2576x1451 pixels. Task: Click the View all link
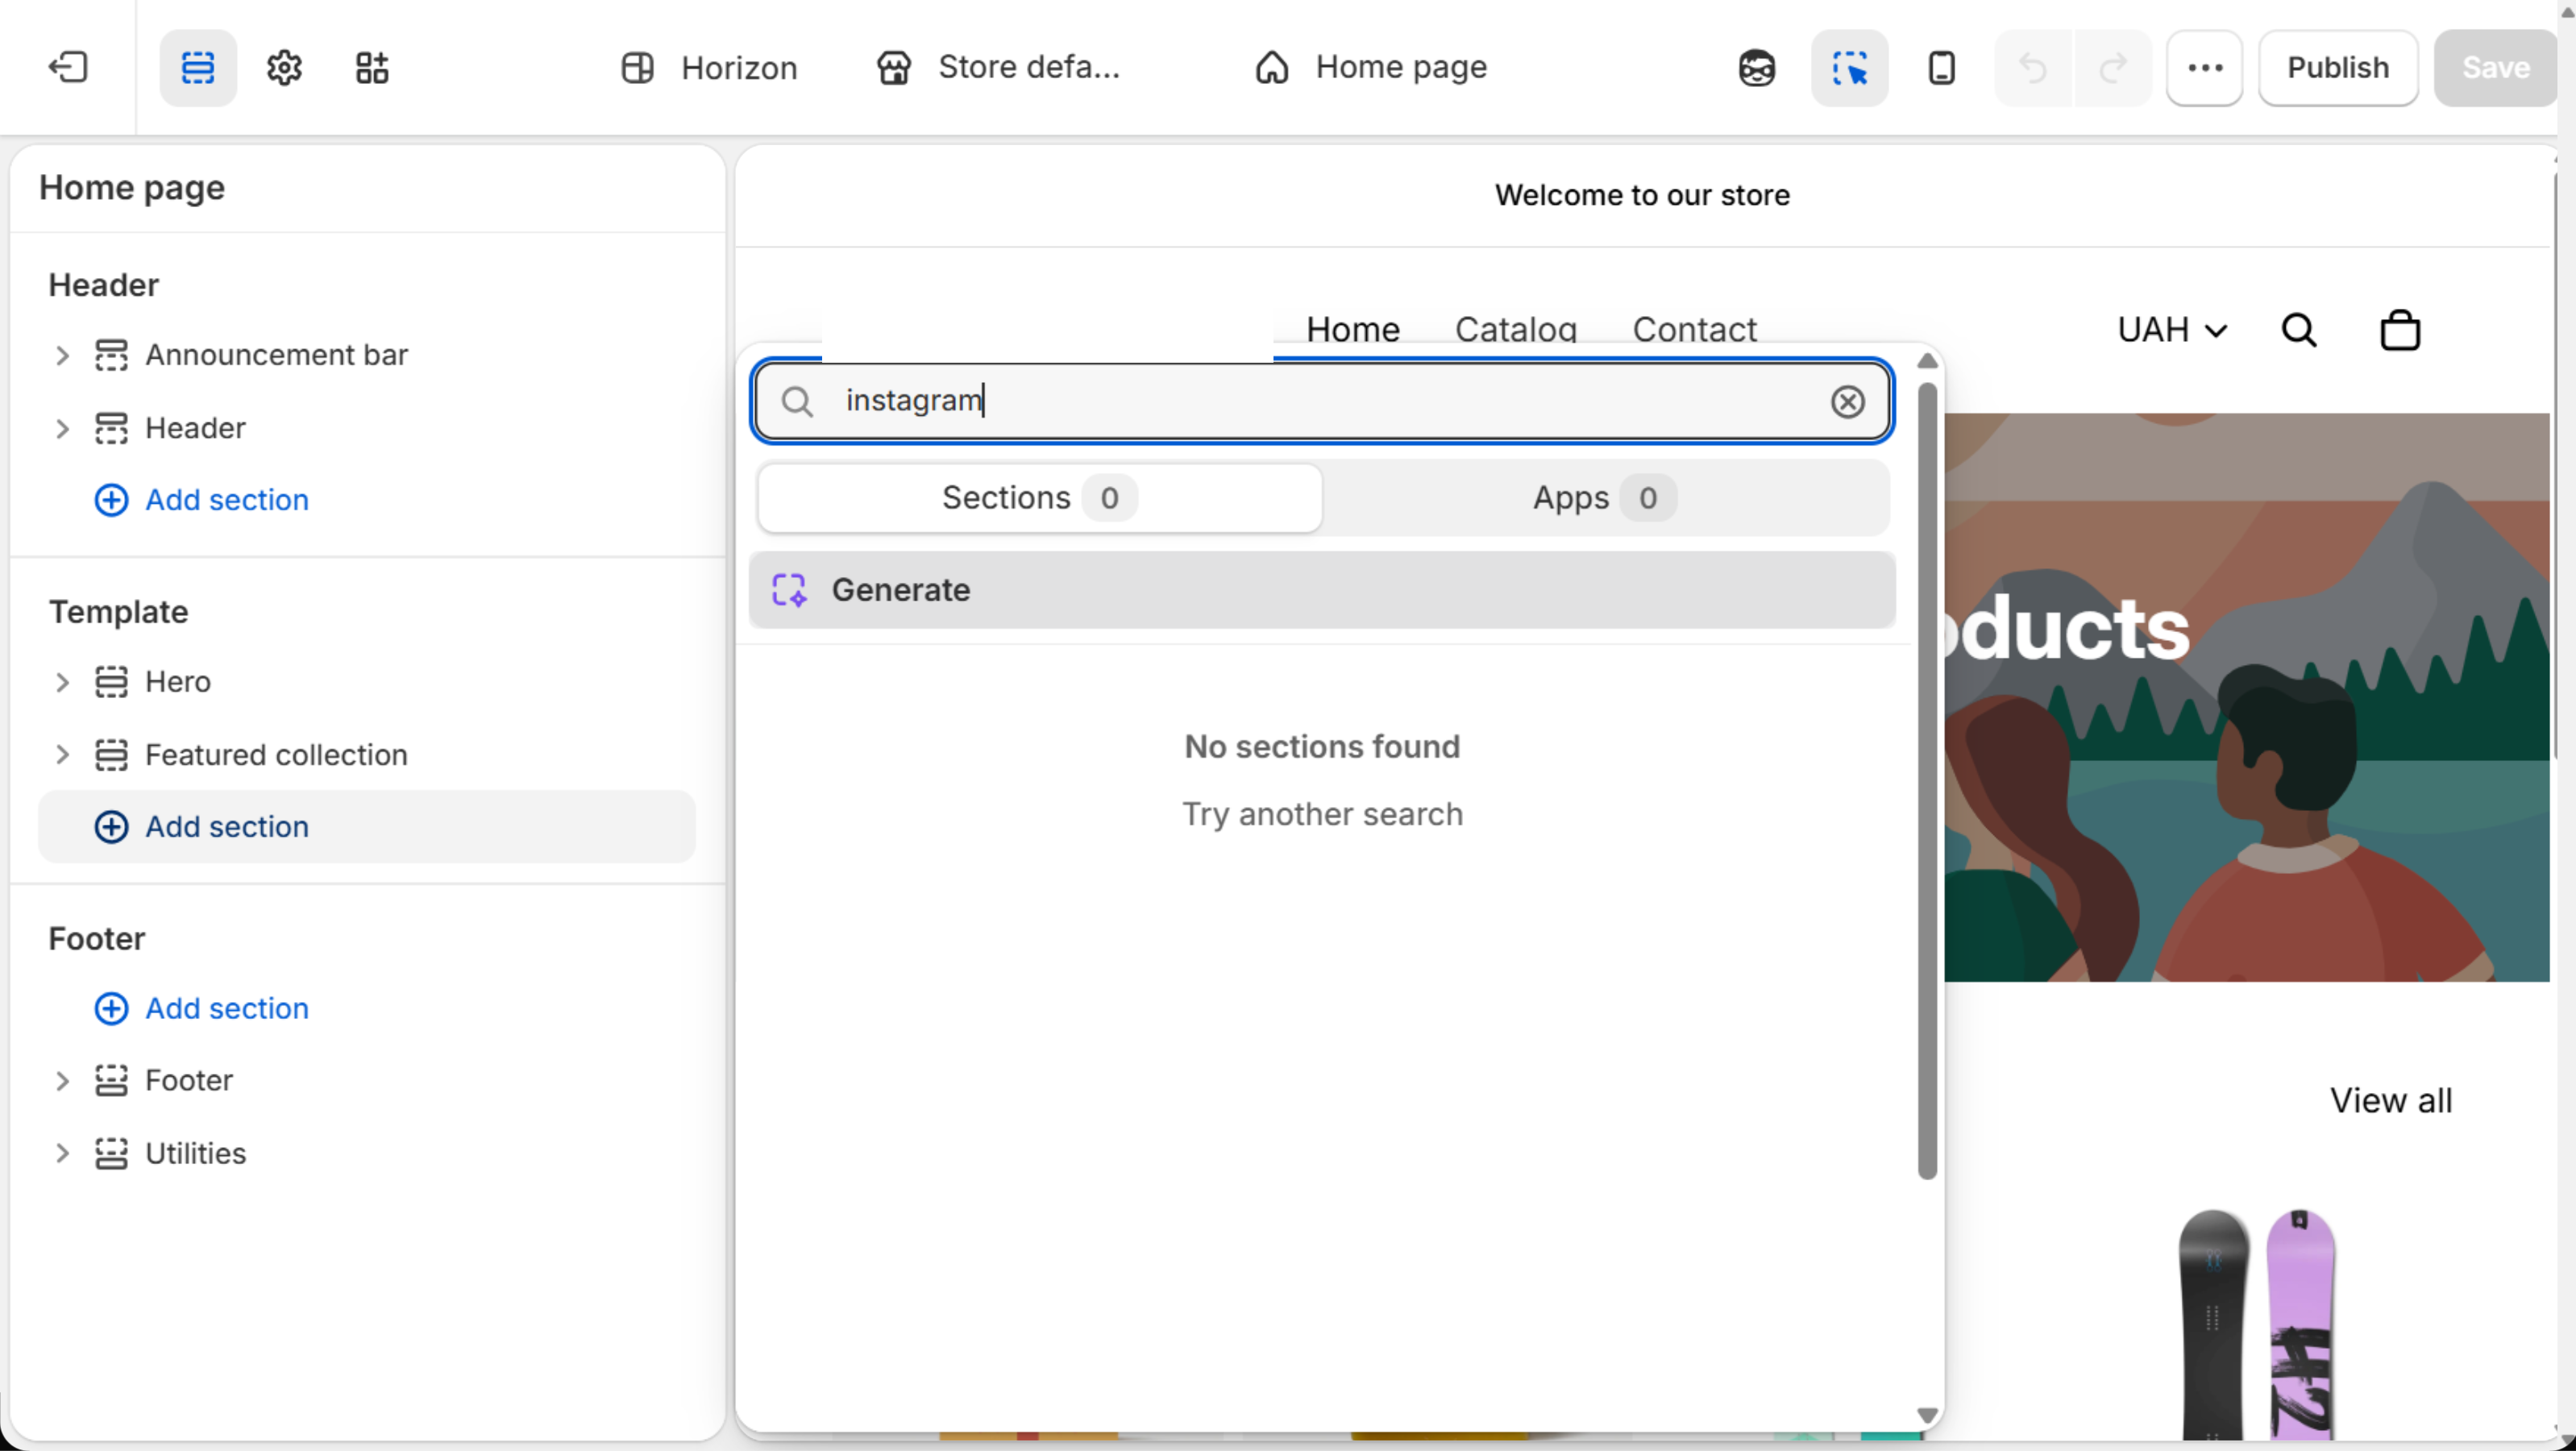(2390, 1100)
